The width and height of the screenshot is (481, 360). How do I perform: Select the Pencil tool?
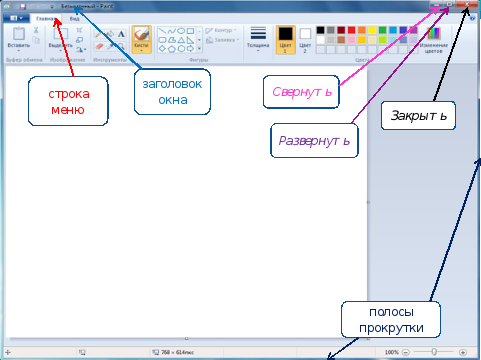pyautogui.click(x=98, y=34)
